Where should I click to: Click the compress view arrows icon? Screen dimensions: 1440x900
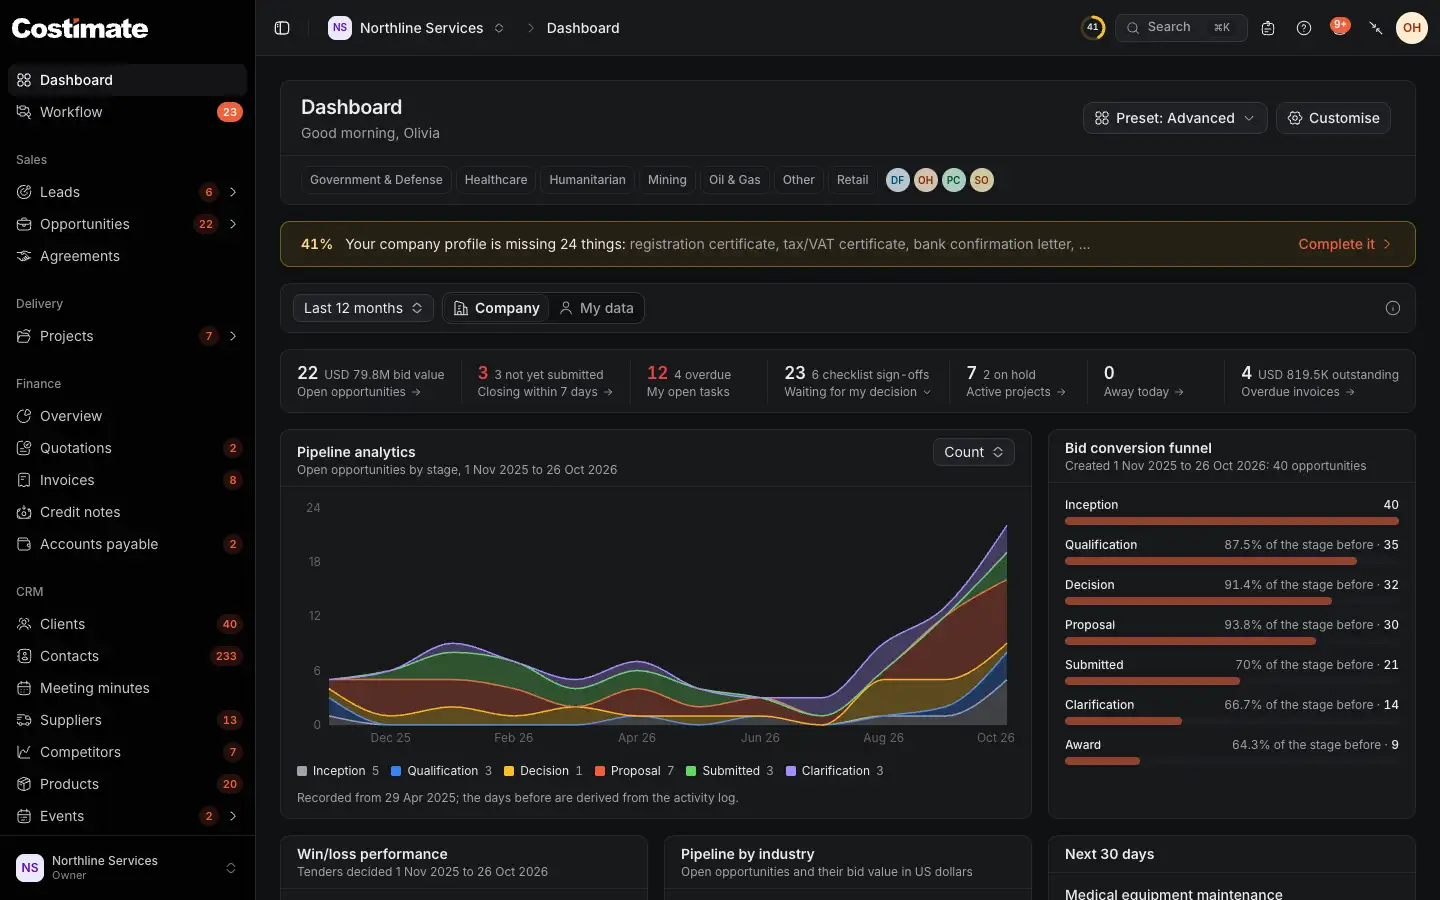pyautogui.click(x=1376, y=28)
